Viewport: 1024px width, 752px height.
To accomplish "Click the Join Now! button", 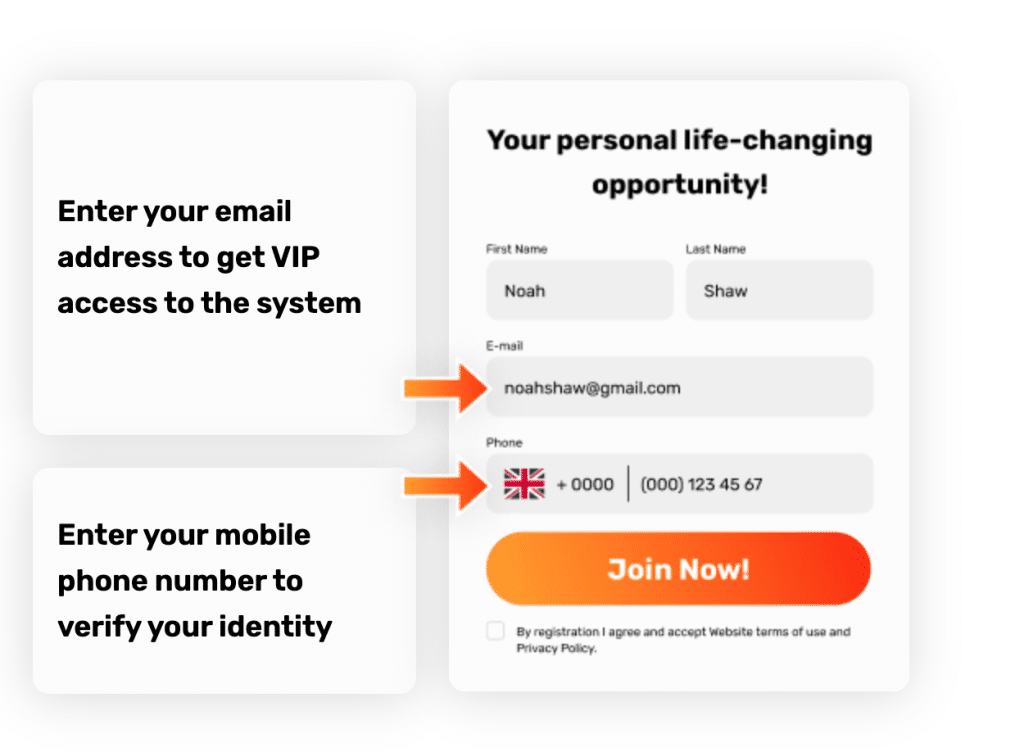I will [x=679, y=569].
